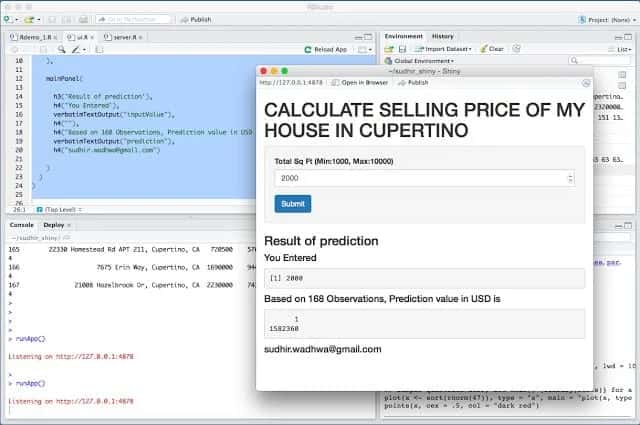Viewport: 640px width, 425px height.
Task: Select the Deploy tab
Action: pos(54,225)
